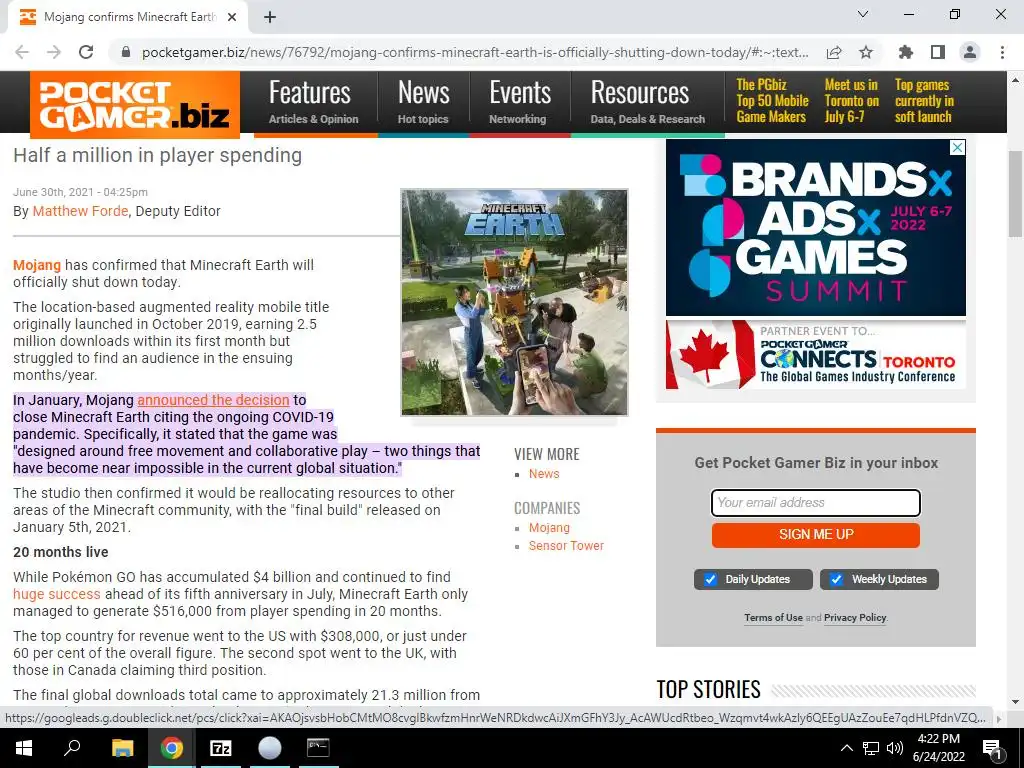Open taskbar search magnifier

[72, 748]
